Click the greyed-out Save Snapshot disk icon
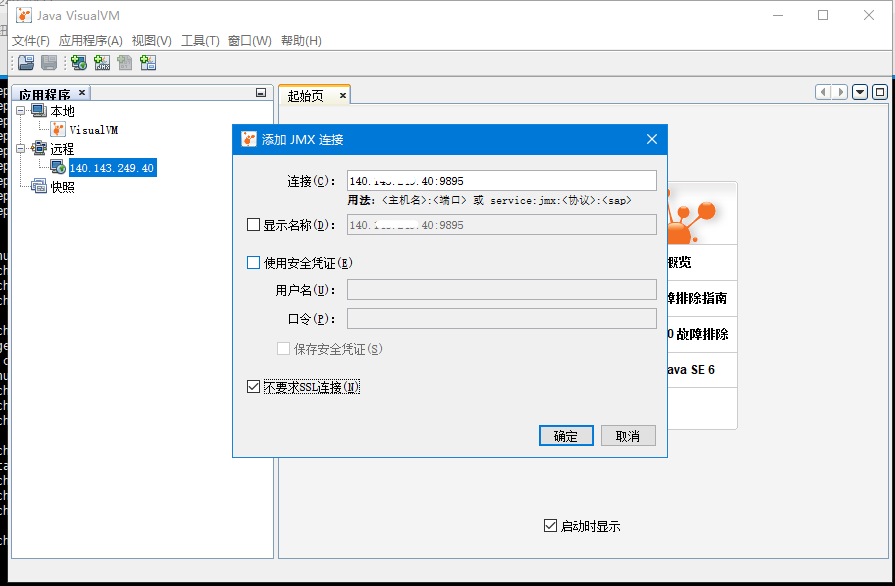The height and width of the screenshot is (586, 895). coord(49,63)
